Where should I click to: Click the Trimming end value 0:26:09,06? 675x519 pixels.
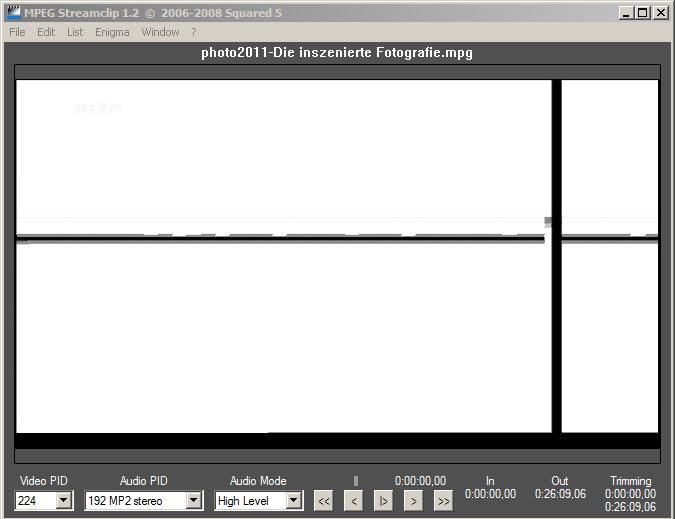(x=630, y=507)
